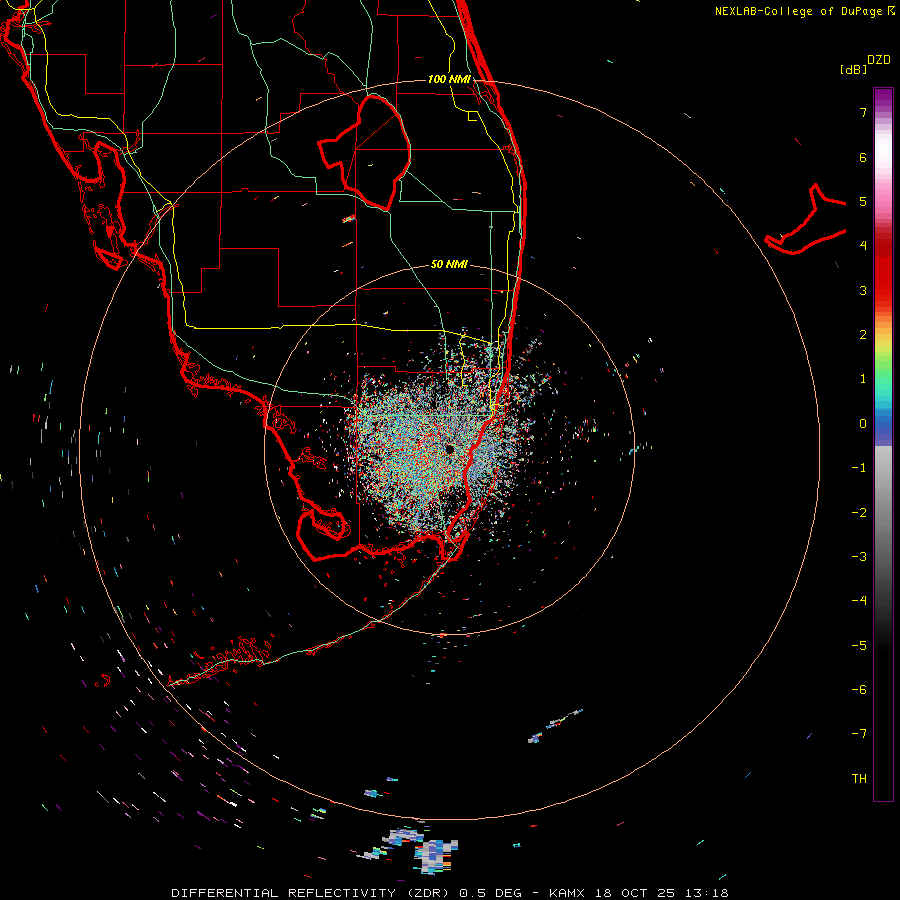The height and width of the screenshot is (900, 900).
Task: Click the "-7" value on the color scale
Action: (x=859, y=734)
